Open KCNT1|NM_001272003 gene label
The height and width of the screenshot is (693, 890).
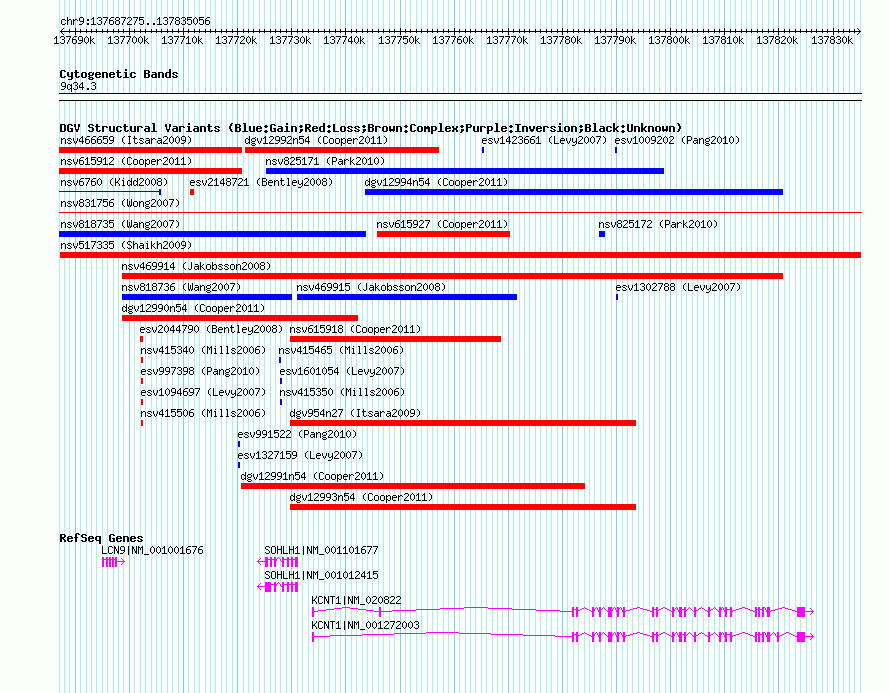tap(366, 625)
